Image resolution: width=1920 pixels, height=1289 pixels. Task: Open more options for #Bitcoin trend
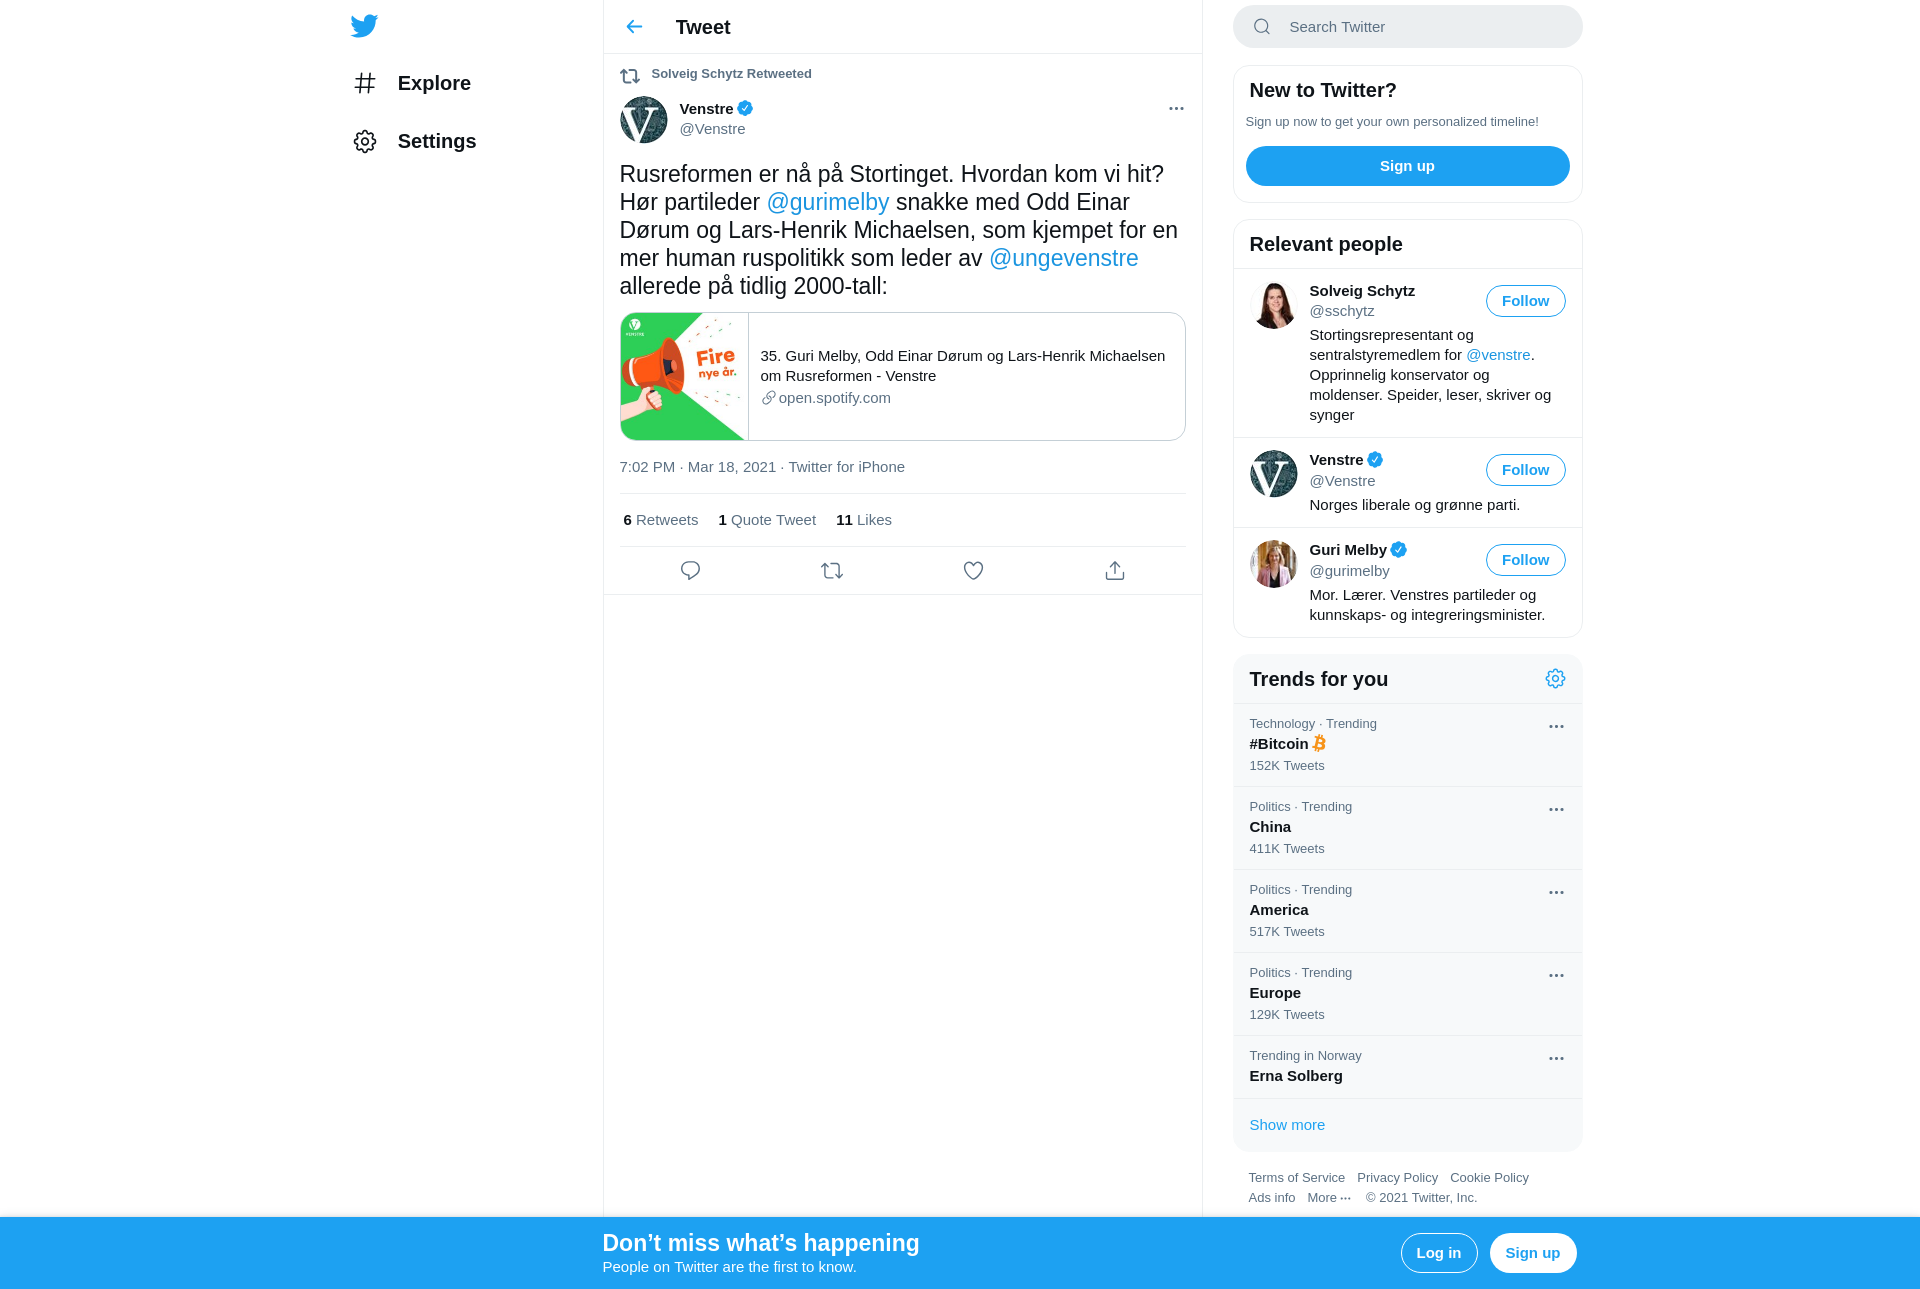(x=1556, y=727)
